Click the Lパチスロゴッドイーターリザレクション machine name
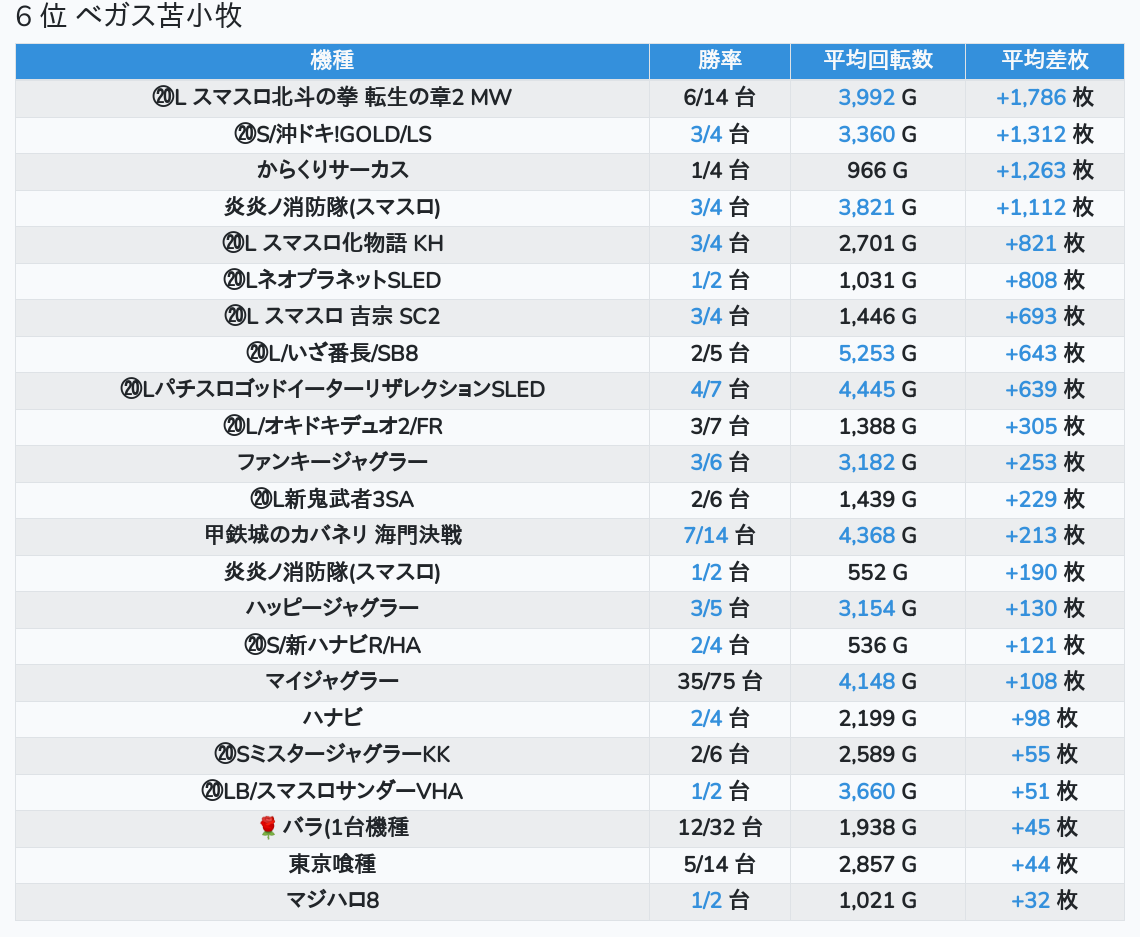1140x937 pixels. coord(332,389)
